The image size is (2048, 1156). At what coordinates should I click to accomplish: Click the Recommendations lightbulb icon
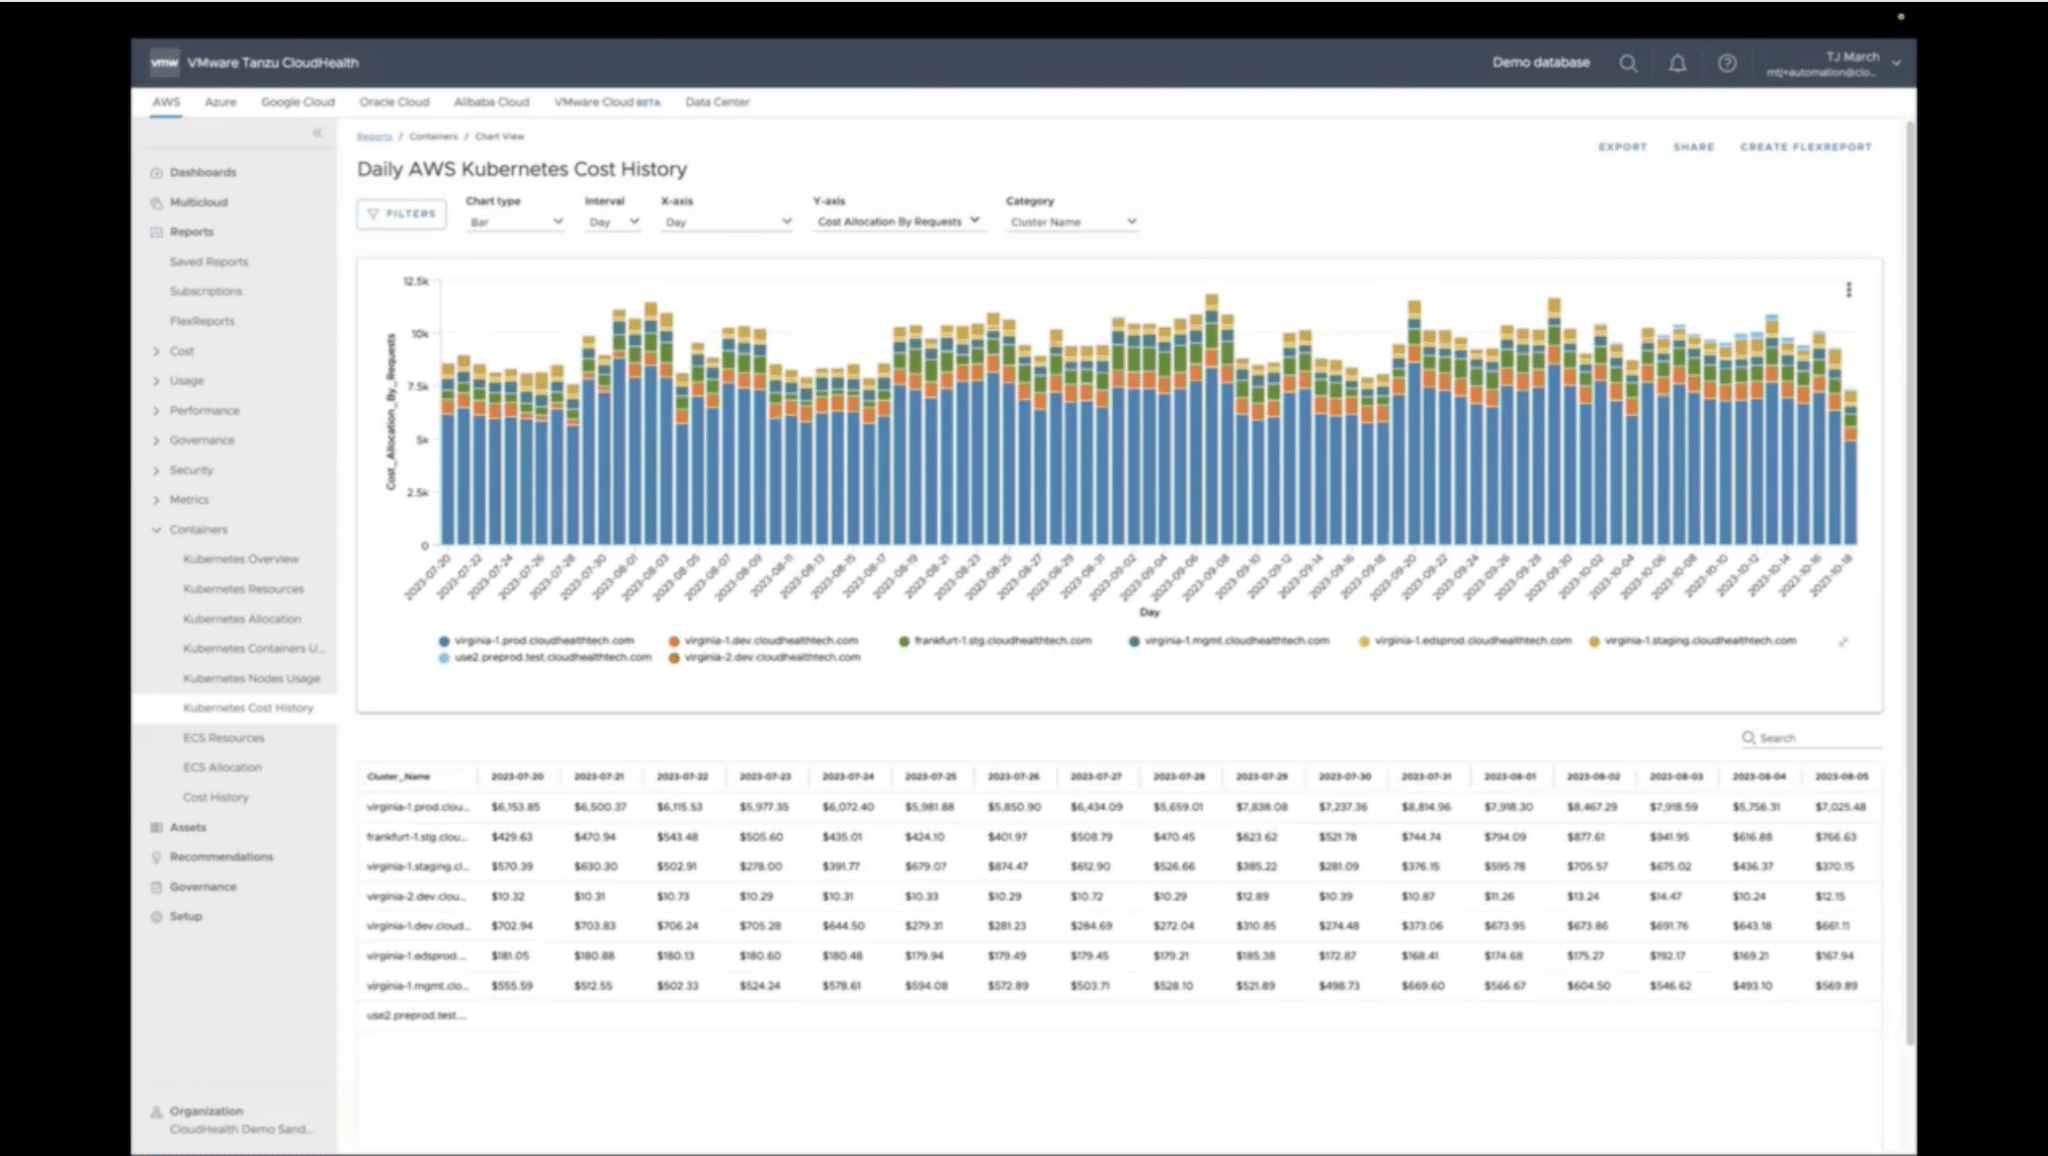click(157, 857)
